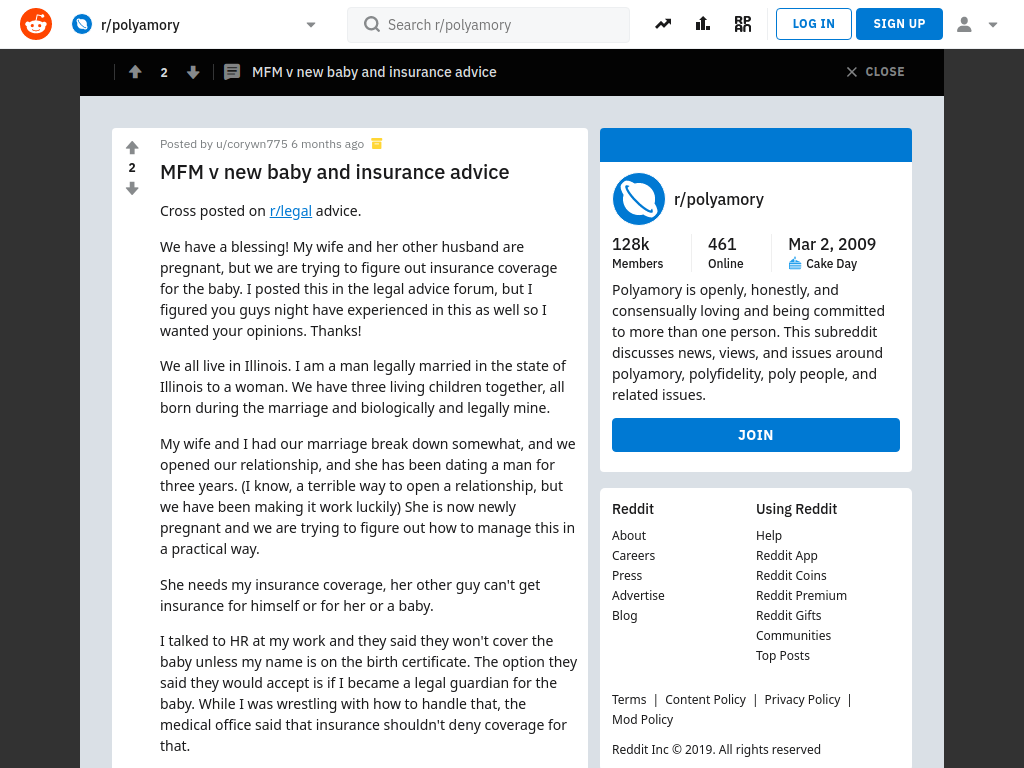The height and width of the screenshot is (768, 1024).
Task: Downvote the post beside its title
Action: 132,189
